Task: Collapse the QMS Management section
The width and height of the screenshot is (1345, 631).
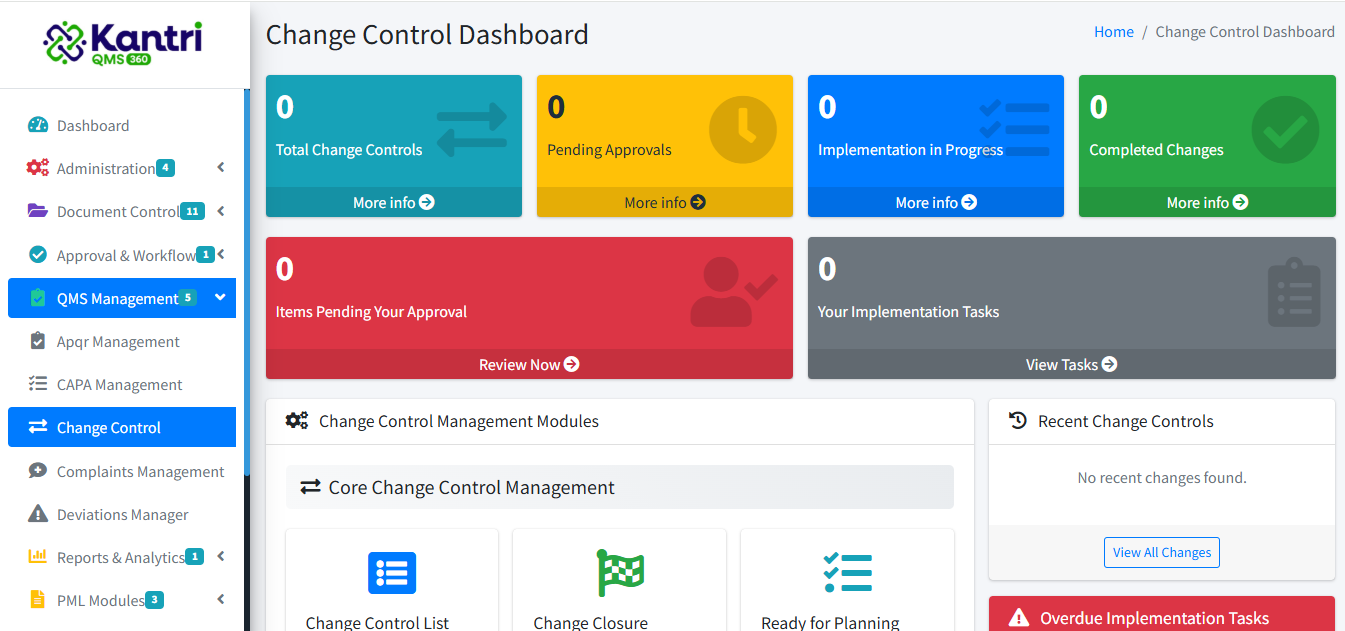Action: [221, 298]
